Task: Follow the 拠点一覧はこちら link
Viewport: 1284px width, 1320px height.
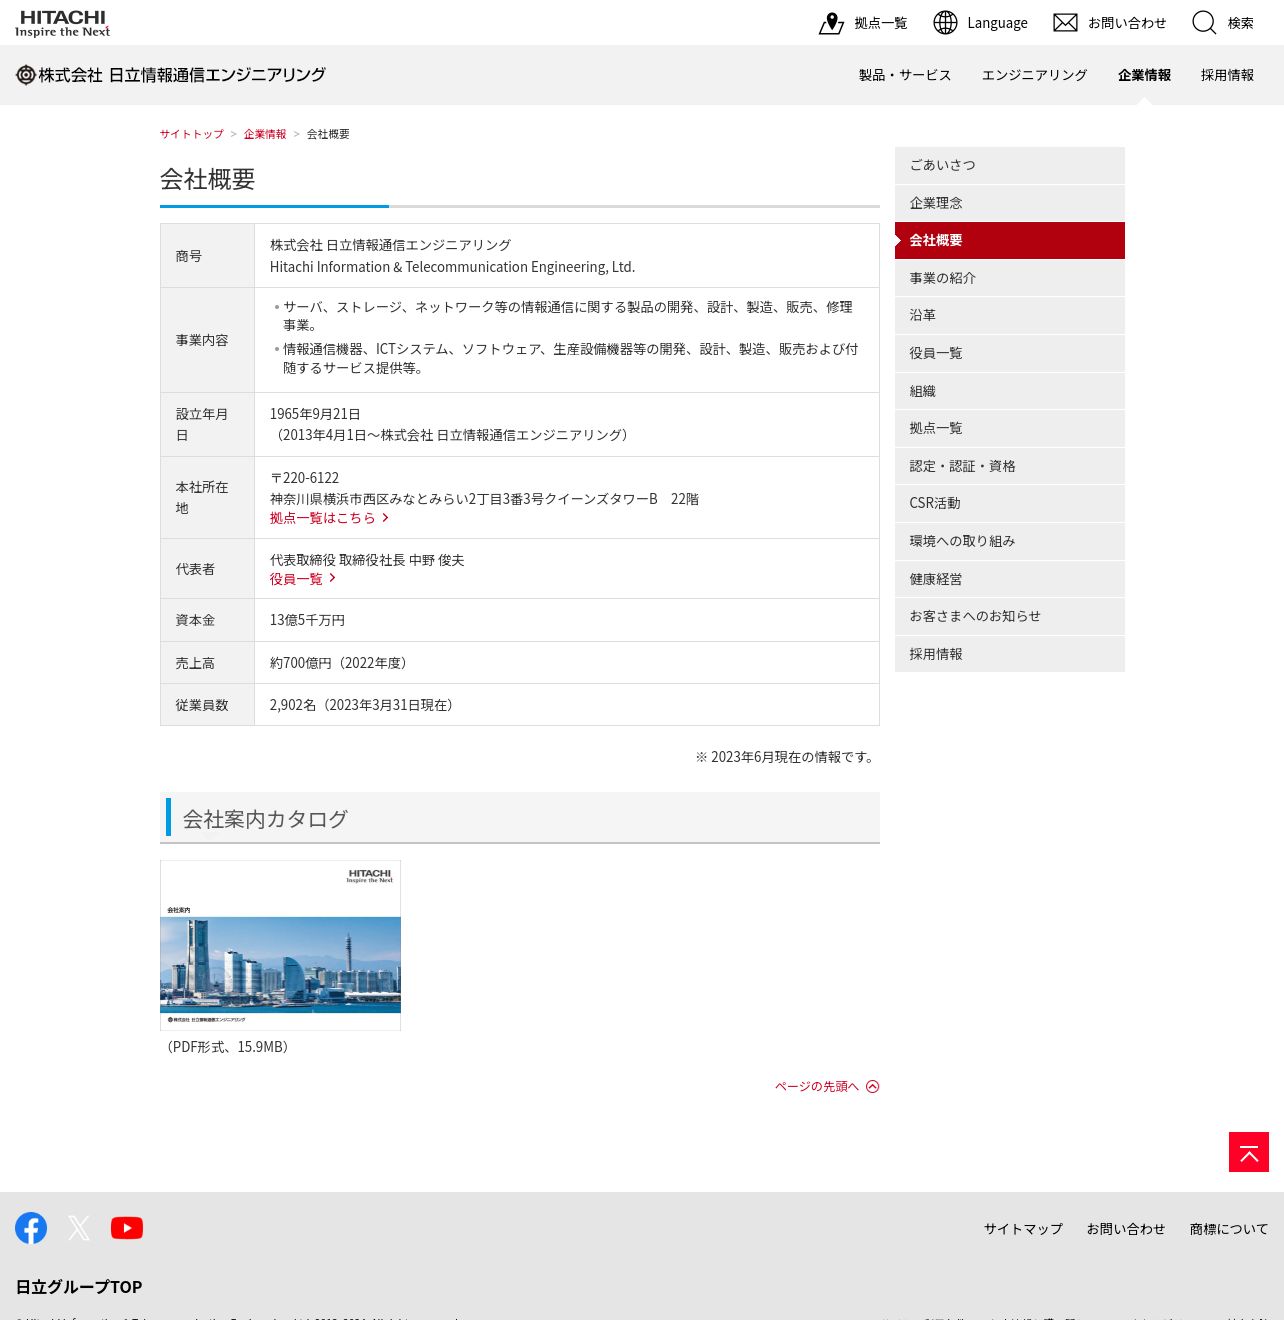Action: (x=322, y=518)
